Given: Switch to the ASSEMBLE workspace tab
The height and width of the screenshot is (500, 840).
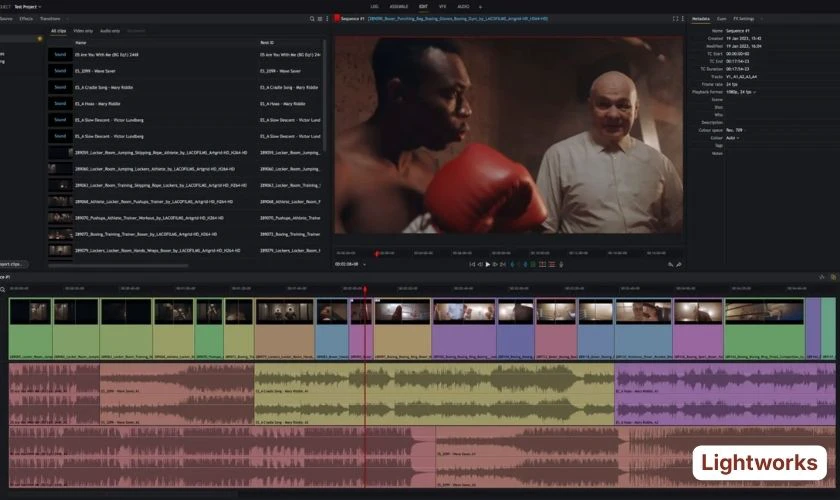Looking at the screenshot, I should click(x=399, y=7).
